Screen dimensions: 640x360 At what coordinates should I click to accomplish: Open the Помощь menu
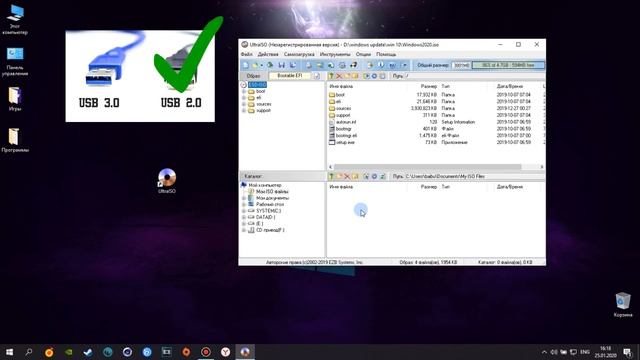pyautogui.click(x=386, y=54)
